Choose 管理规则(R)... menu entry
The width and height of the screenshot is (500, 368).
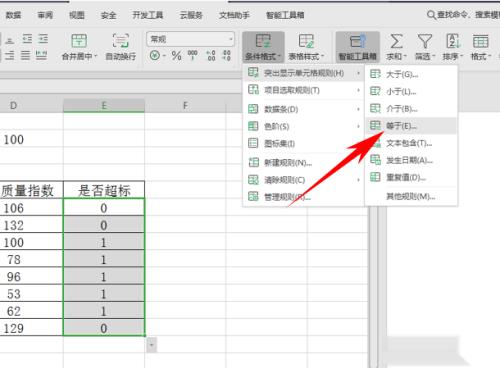click(304, 197)
